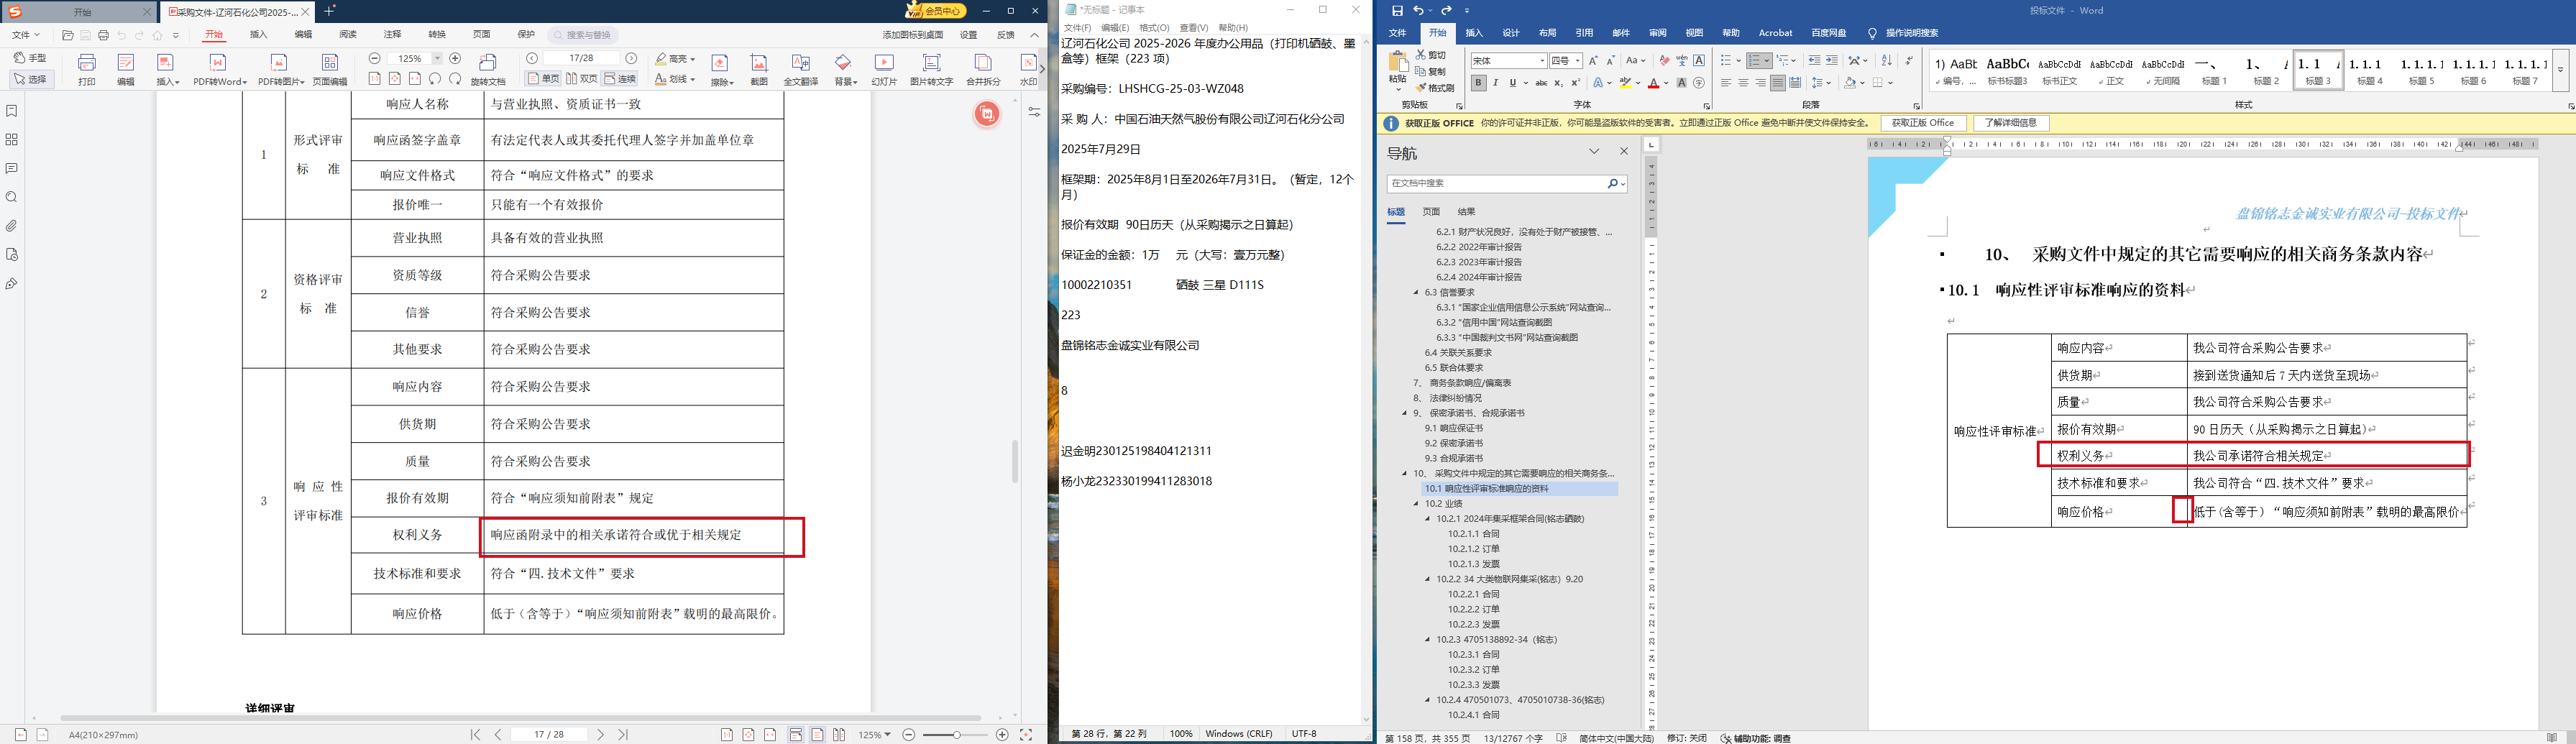Switch the PDF toolbar to 双页 double-page view
The width and height of the screenshot is (2576, 744).
tap(582, 79)
